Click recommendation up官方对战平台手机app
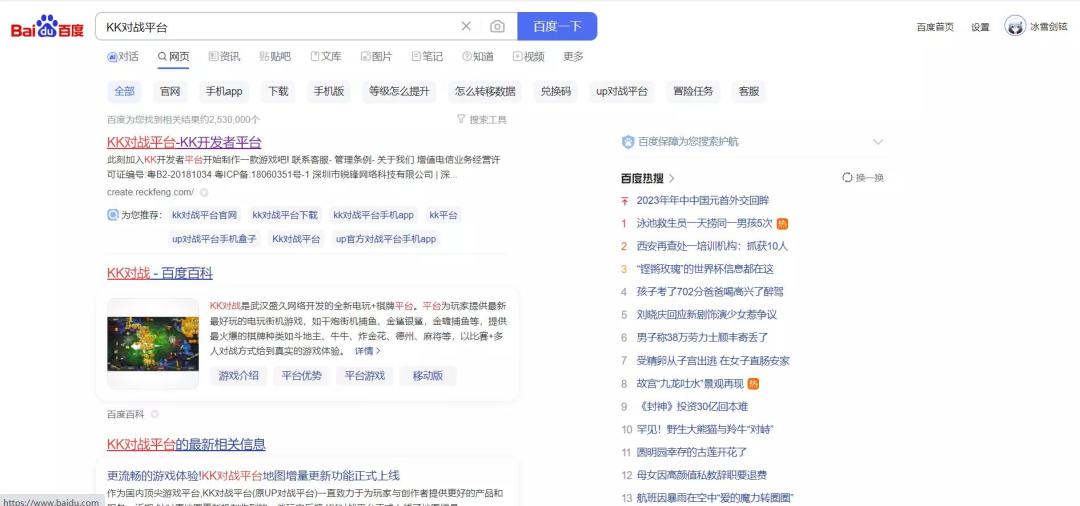The width and height of the screenshot is (1080, 506). coord(386,239)
